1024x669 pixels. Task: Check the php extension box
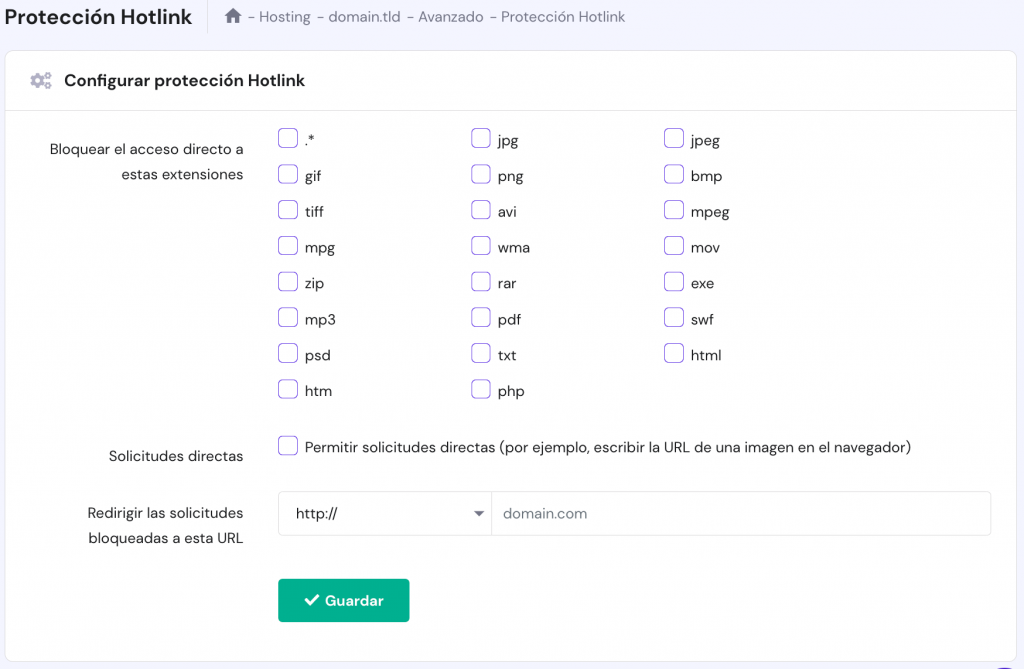tap(481, 389)
